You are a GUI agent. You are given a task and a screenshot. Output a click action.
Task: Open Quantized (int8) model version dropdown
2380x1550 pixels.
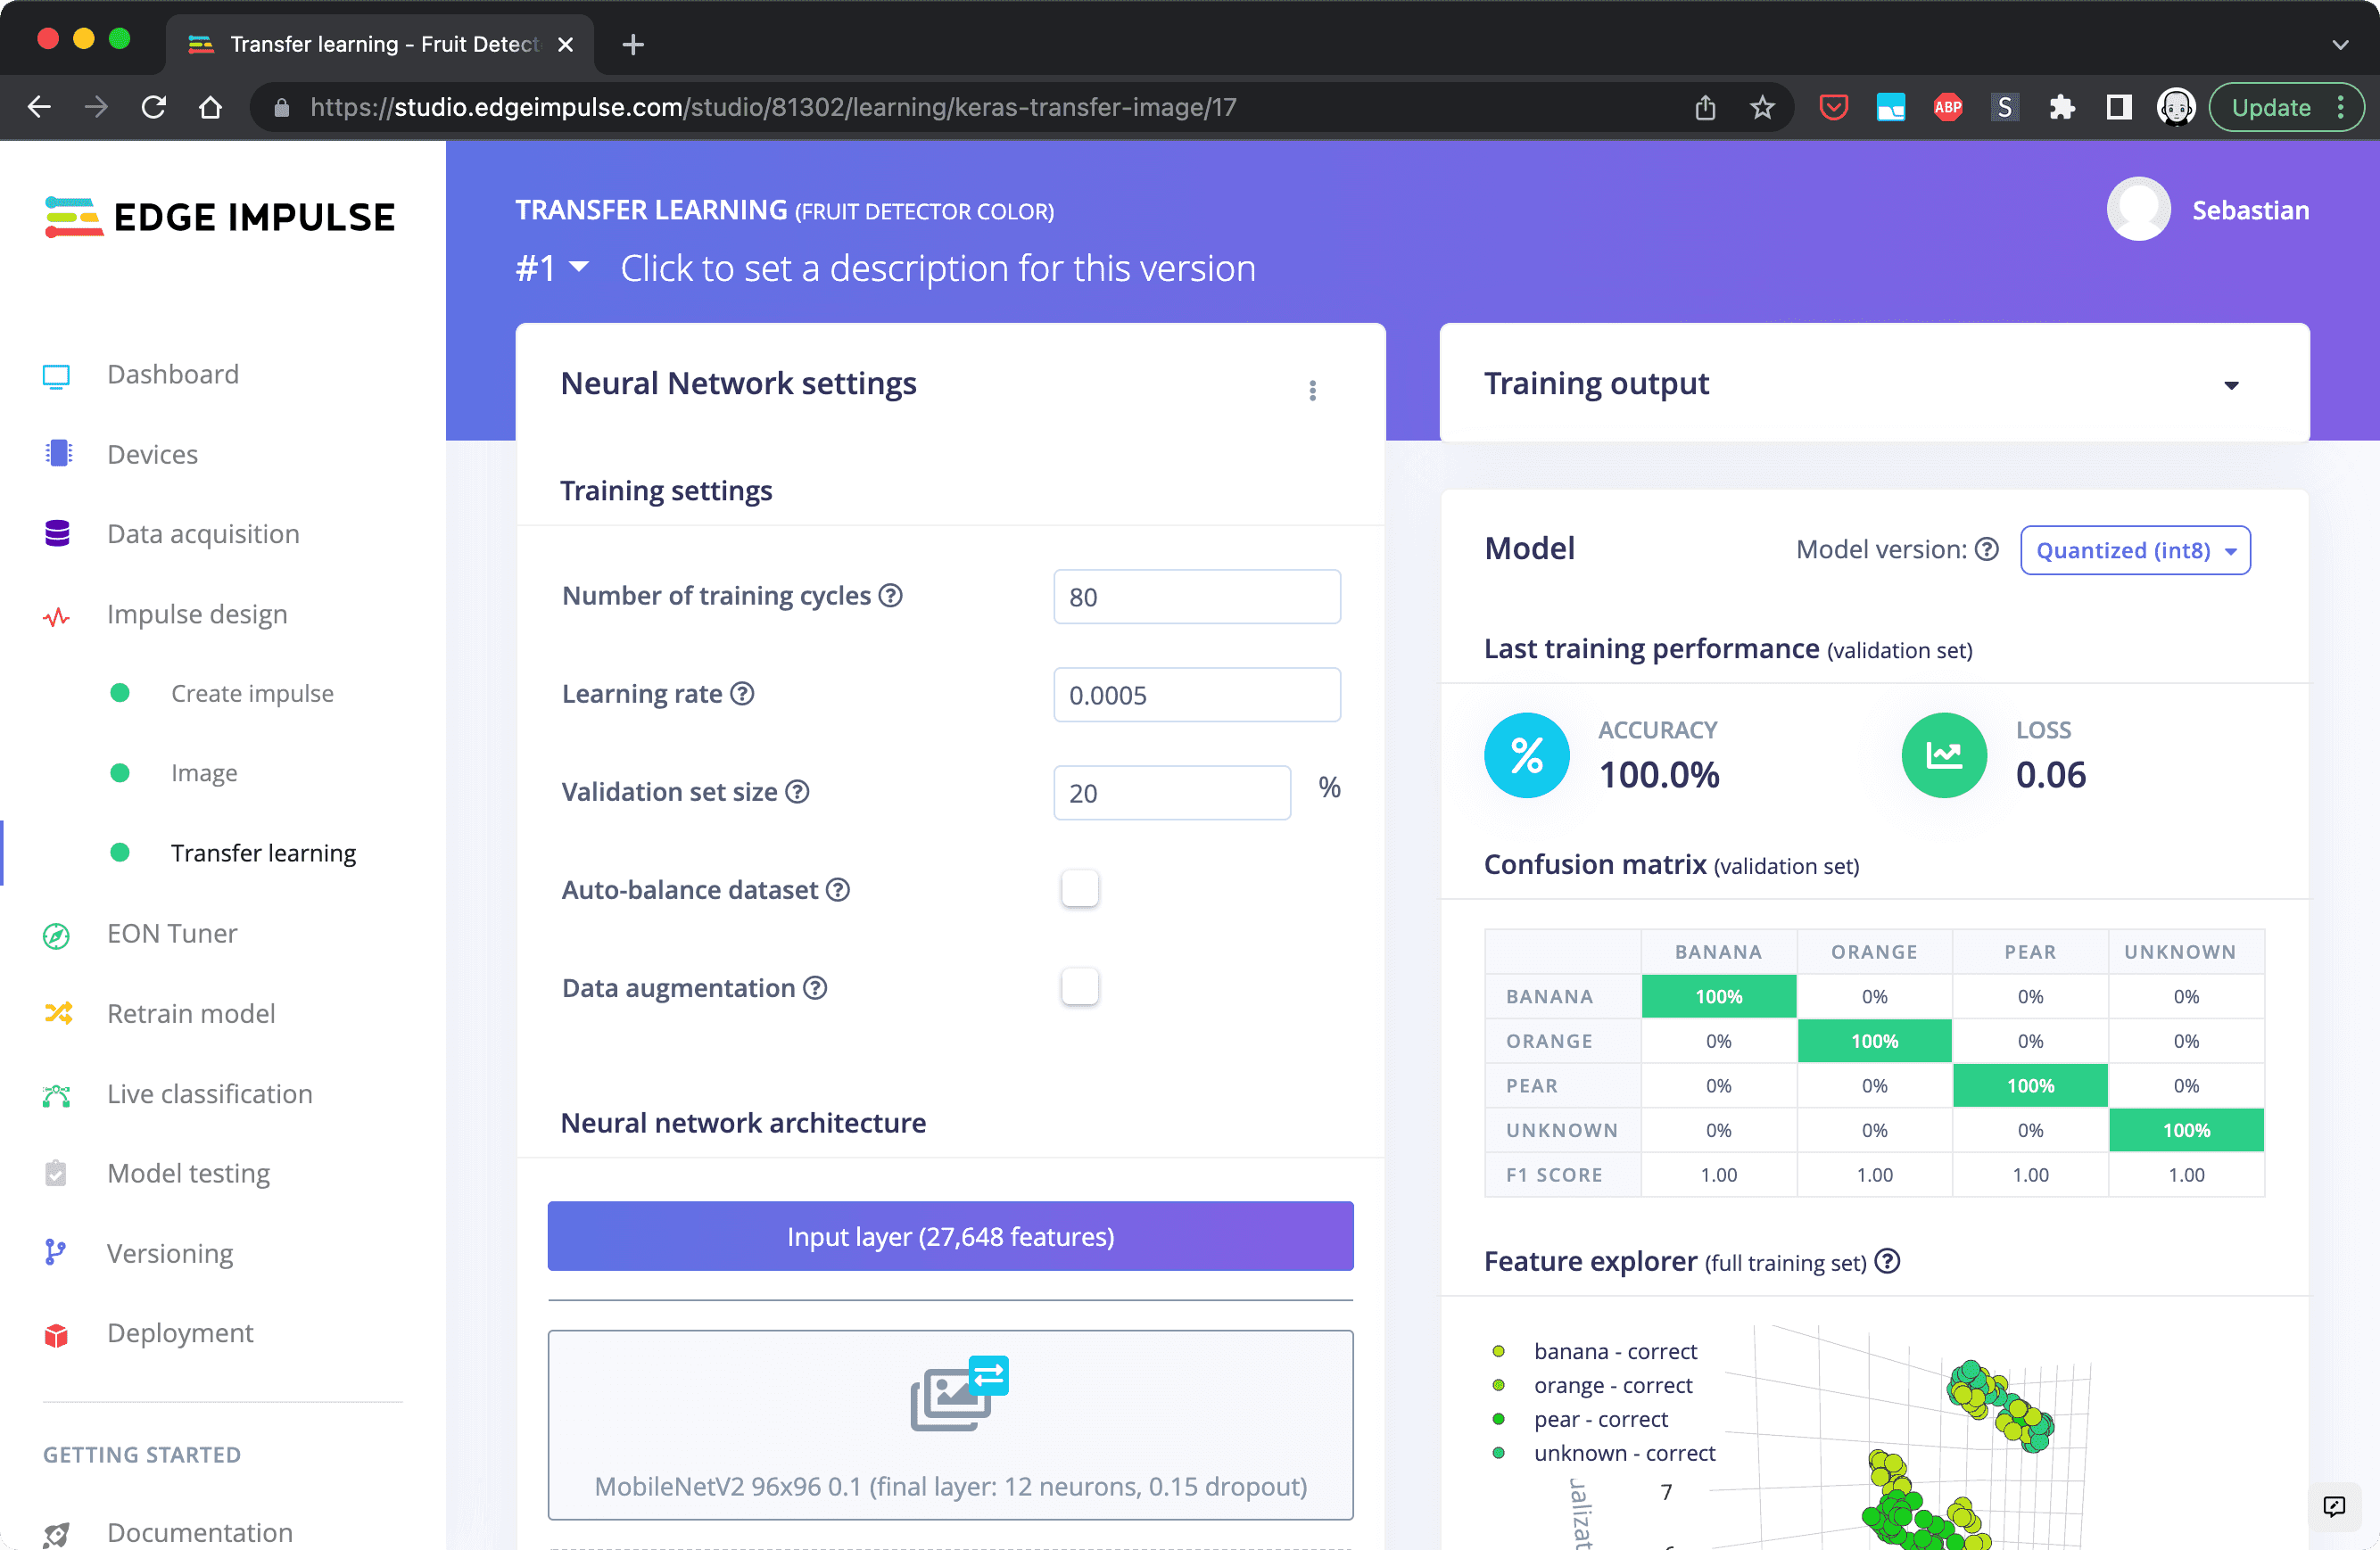[x=2135, y=551]
